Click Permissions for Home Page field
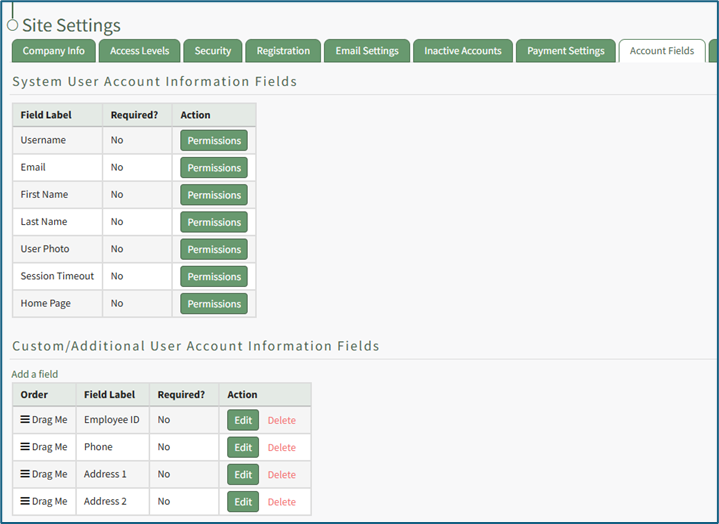The image size is (719, 524). [x=214, y=304]
